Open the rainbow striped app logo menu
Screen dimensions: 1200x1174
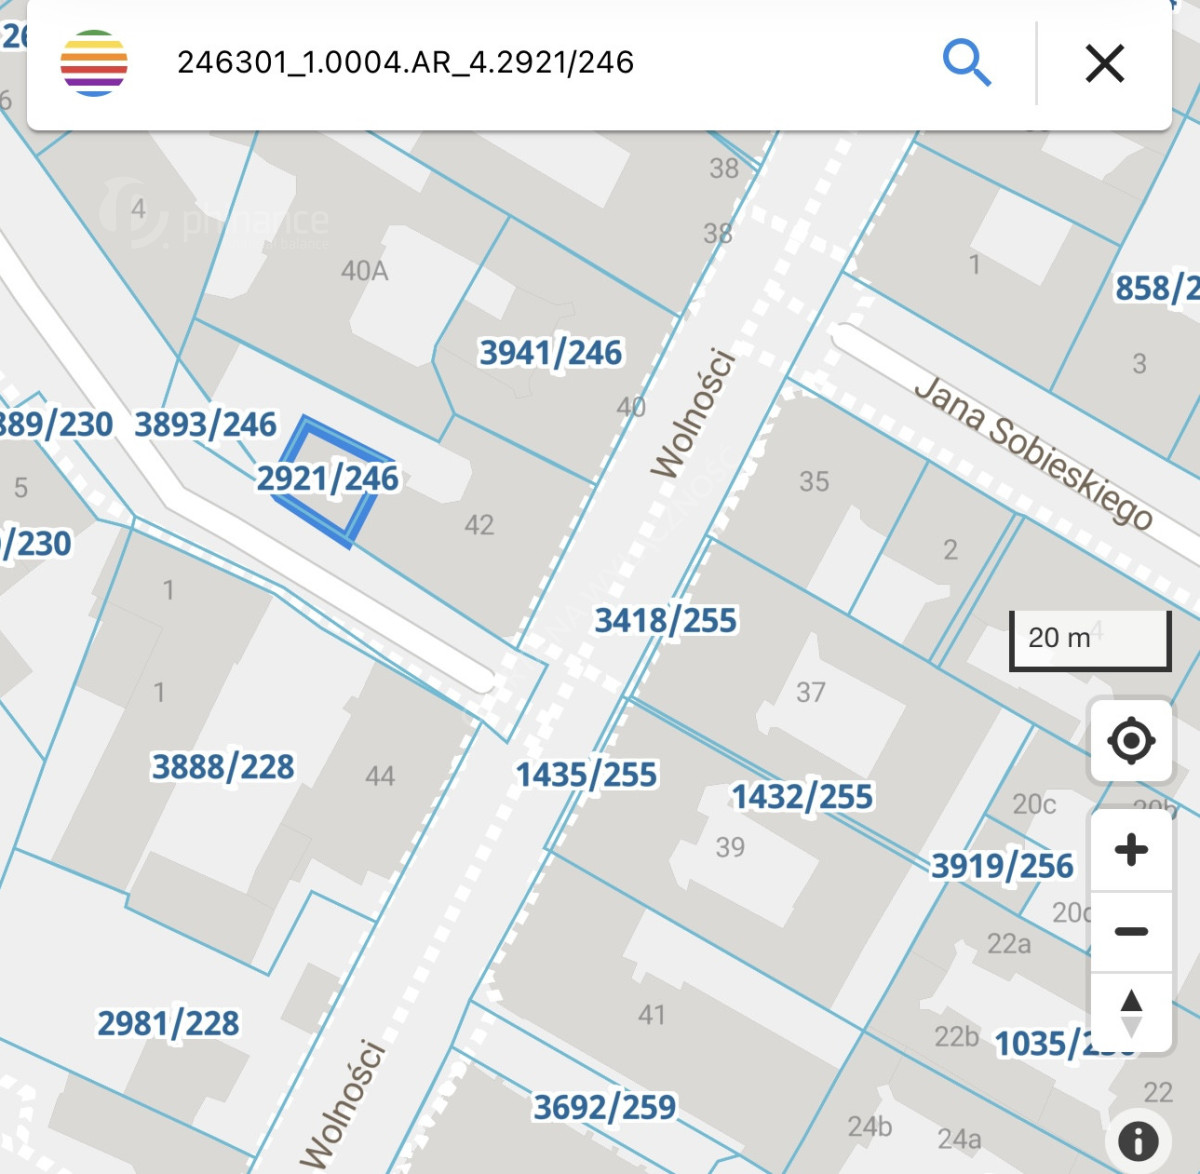tap(94, 63)
